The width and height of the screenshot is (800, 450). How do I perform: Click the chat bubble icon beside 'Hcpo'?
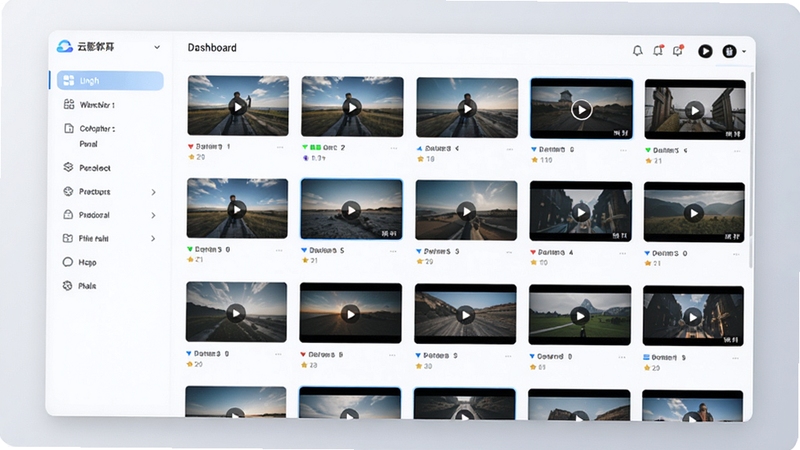coord(67,262)
